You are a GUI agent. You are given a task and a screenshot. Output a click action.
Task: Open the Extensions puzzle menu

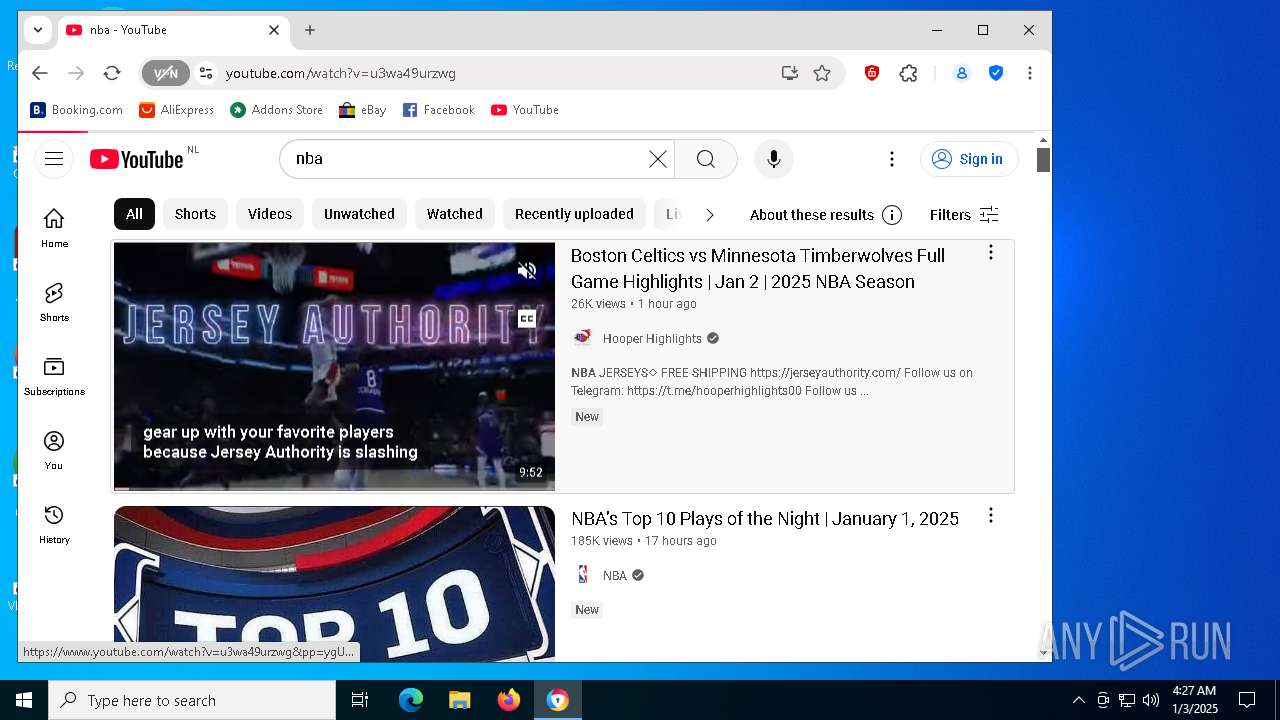[908, 73]
